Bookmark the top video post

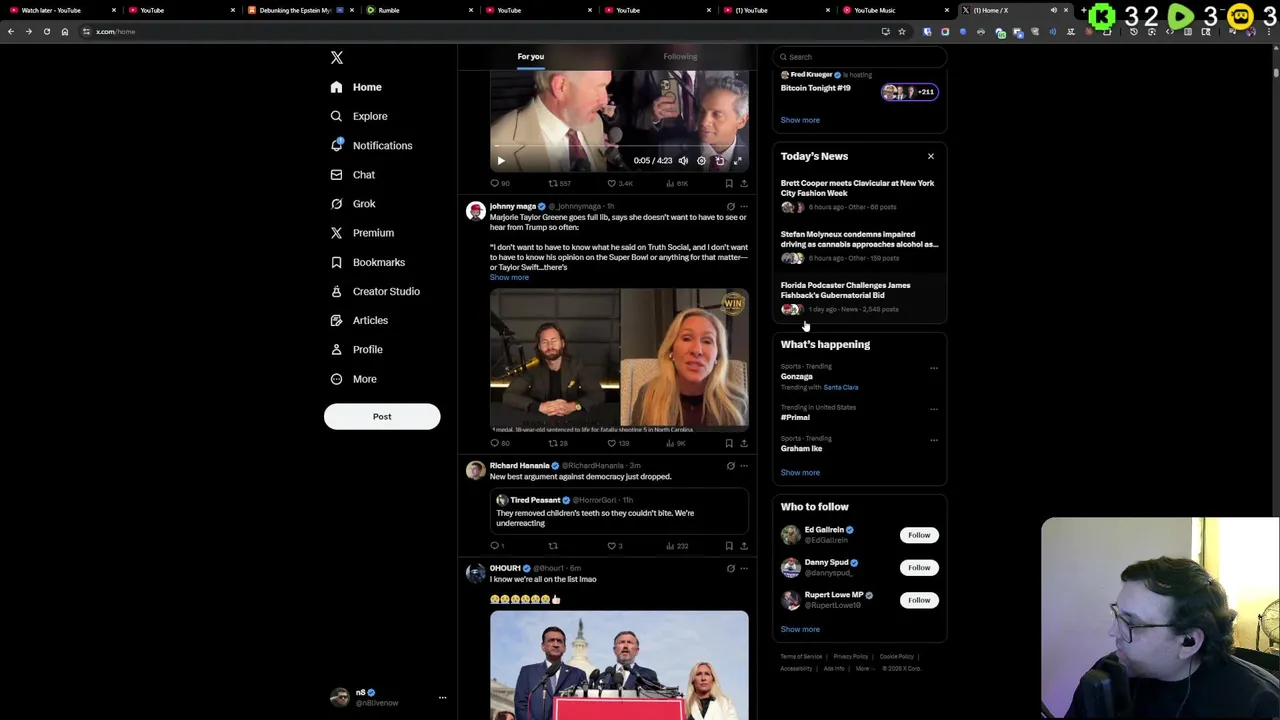729,183
